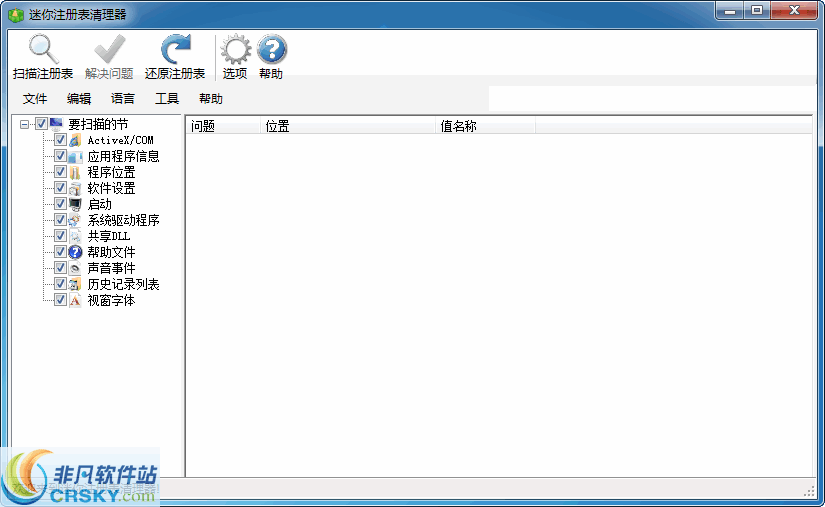Click the resize grip in the status bar corner
The height and width of the screenshot is (507, 825).
(809, 492)
